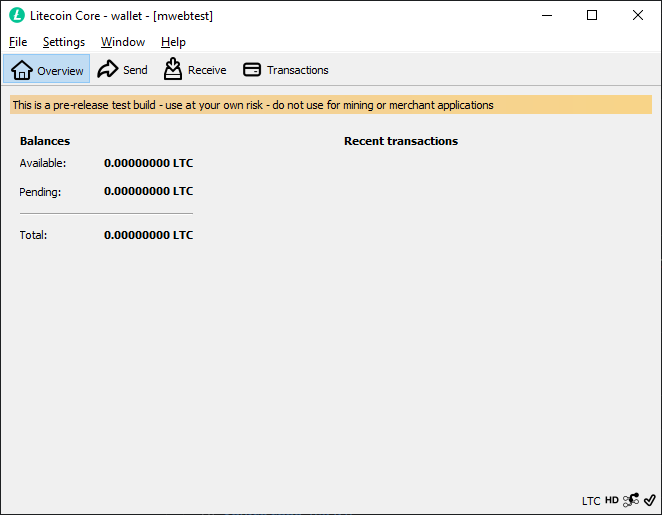Click the Litecoin logo in title bar

click(x=16, y=15)
